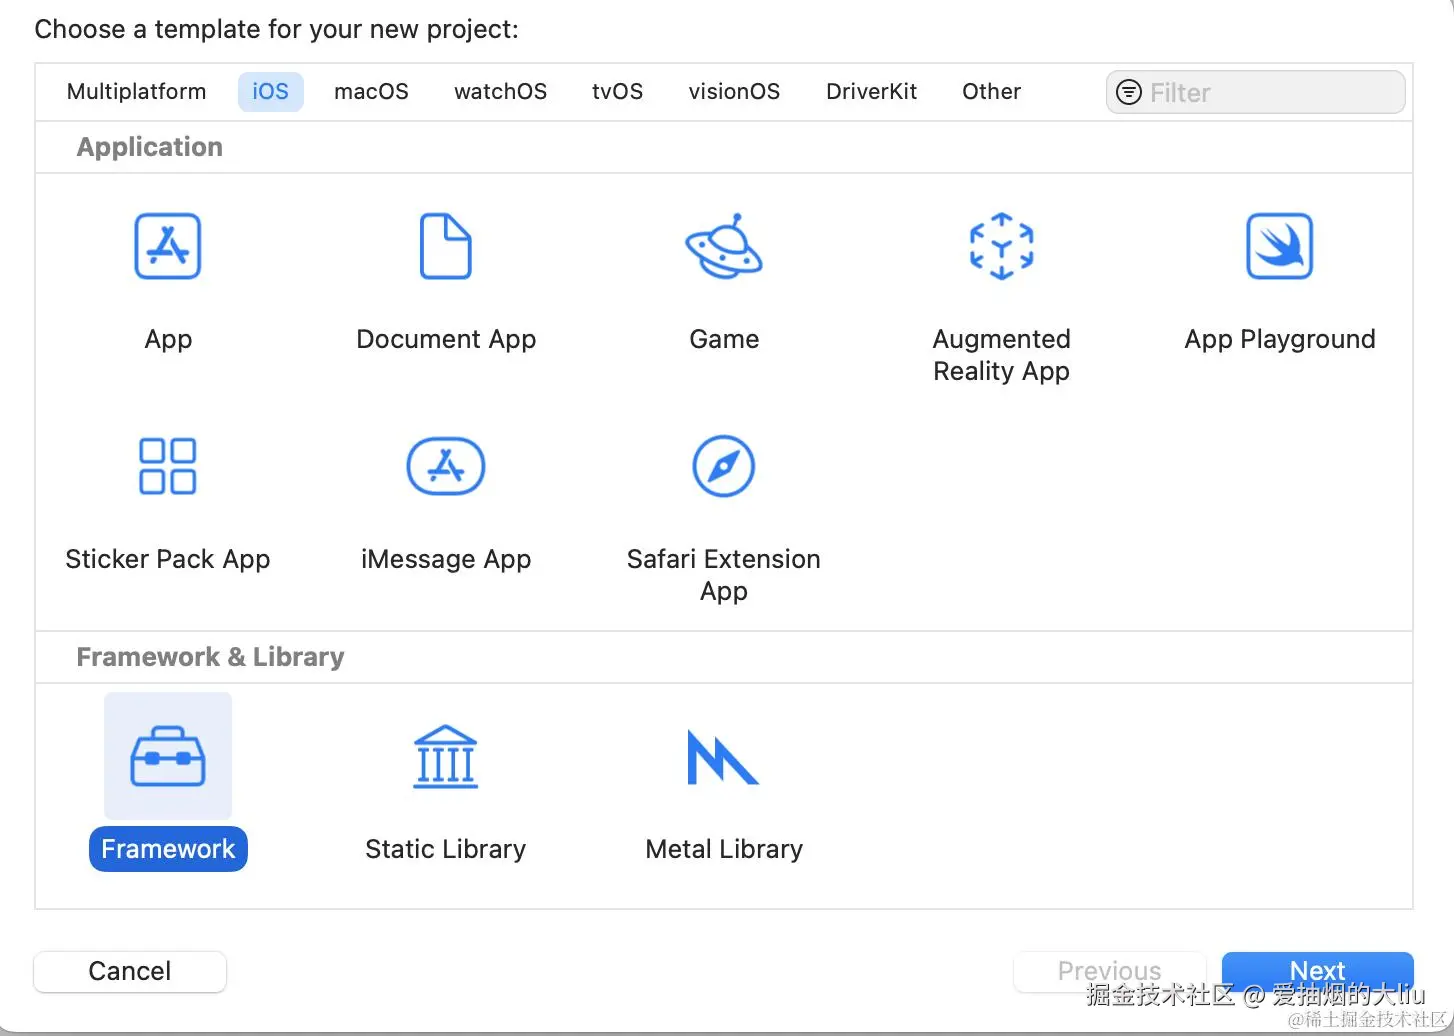Screen dimensions: 1454x1036
Task: Select the Metal Library icon
Action: [x=723, y=757]
